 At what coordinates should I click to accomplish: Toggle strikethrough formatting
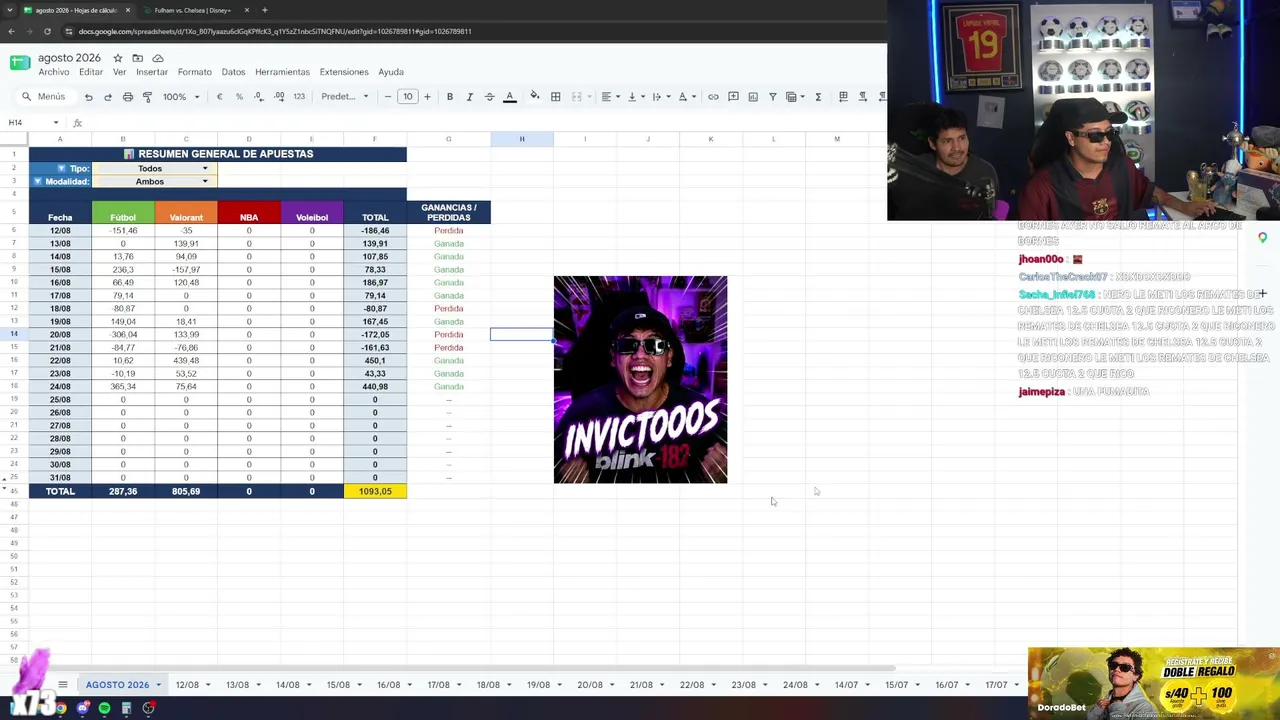click(x=489, y=97)
